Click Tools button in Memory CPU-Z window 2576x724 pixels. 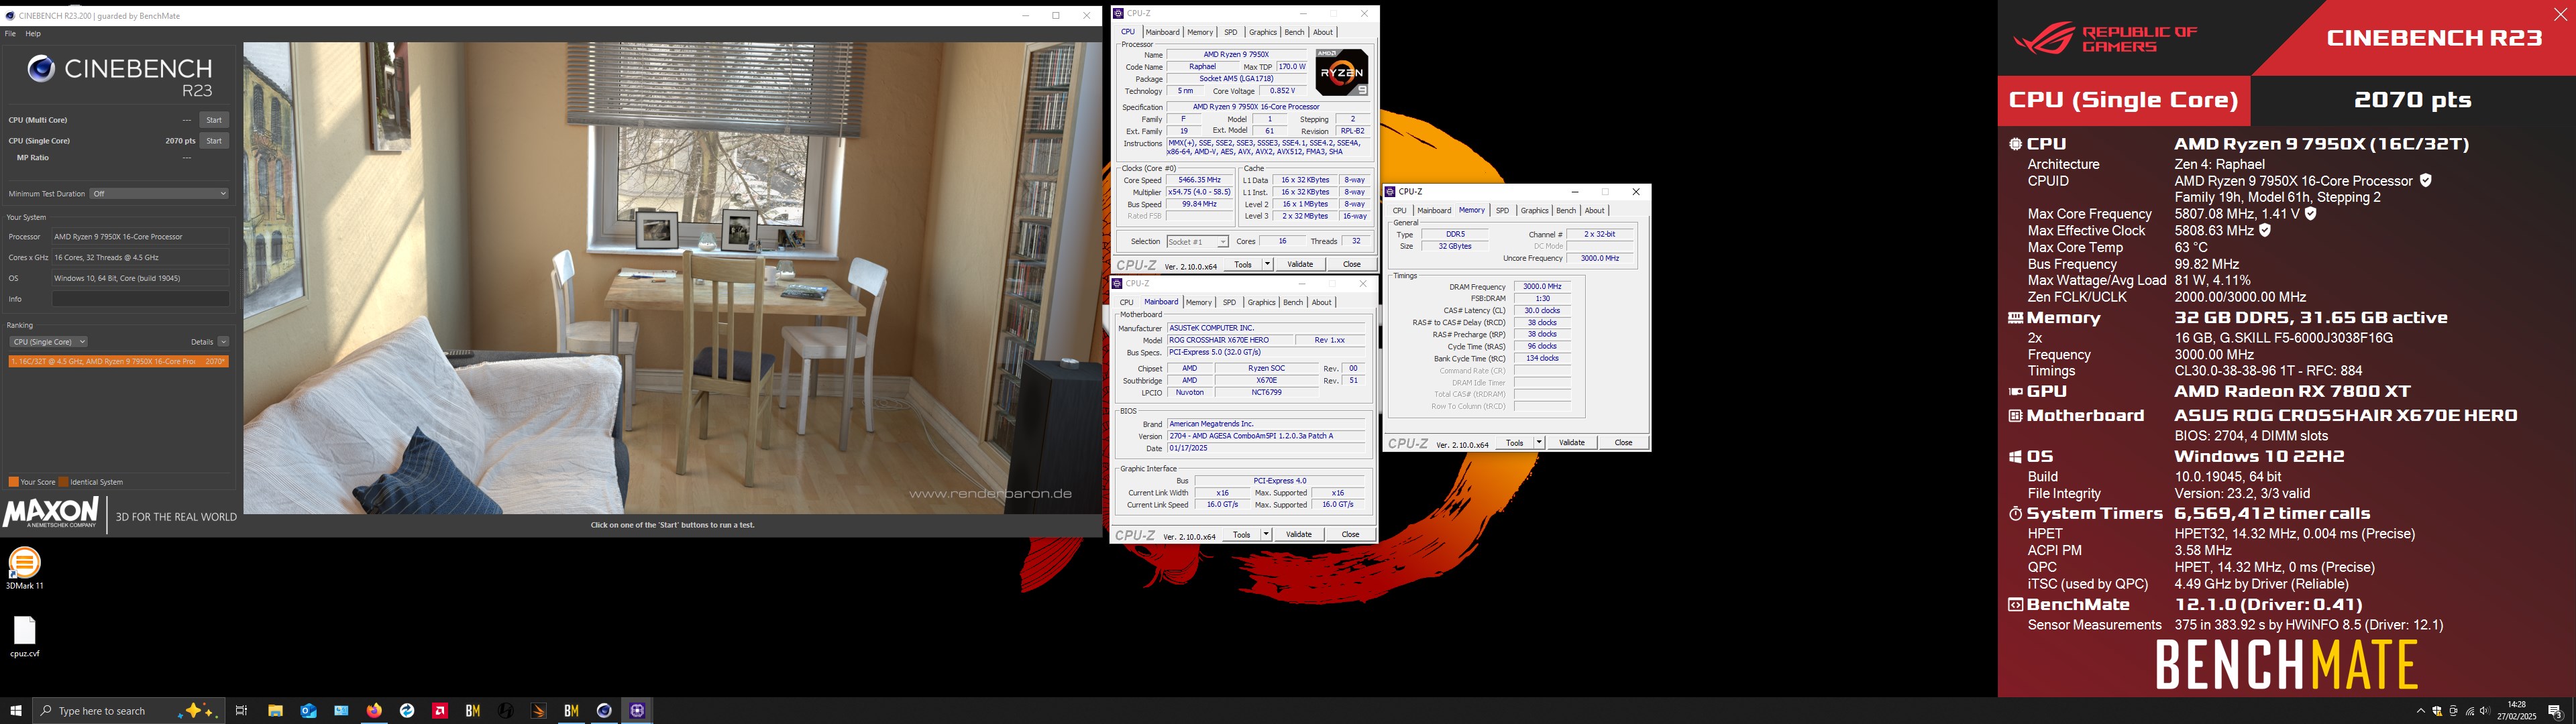point(1514,442)
